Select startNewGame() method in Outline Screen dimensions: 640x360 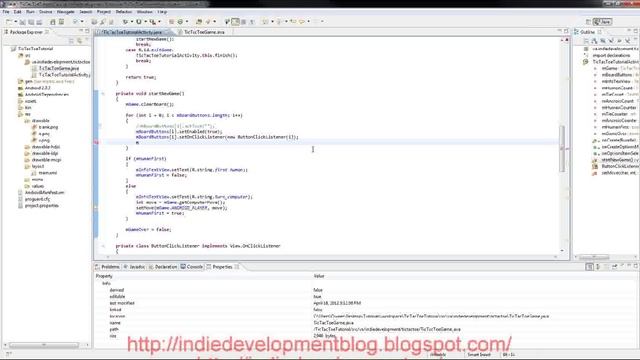tap(617, 160)
